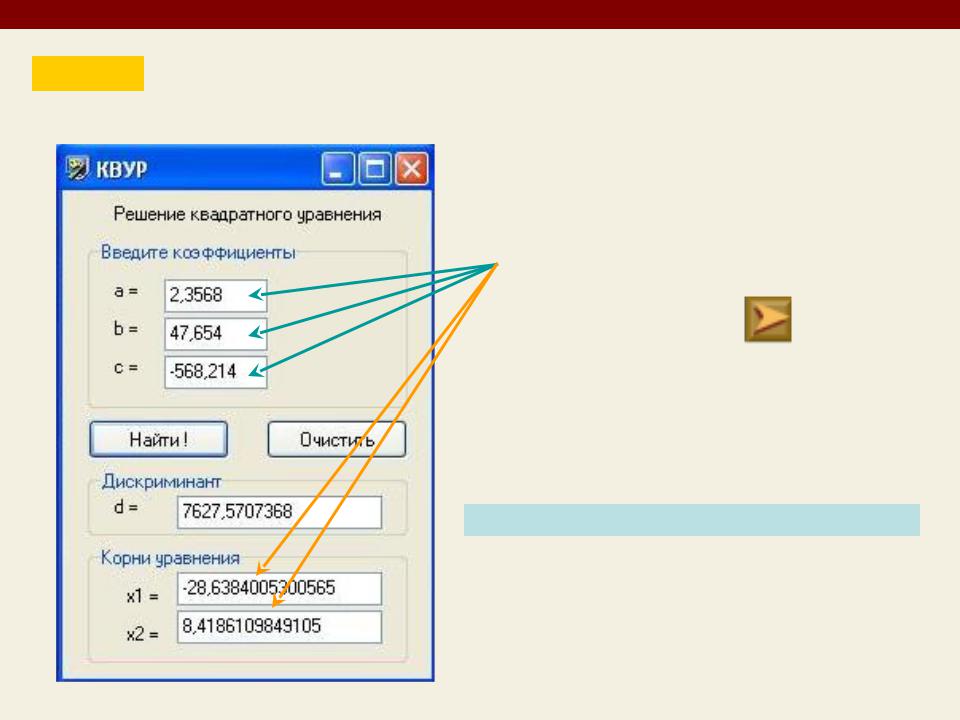Screen dimensions: 960x720
Task: Focus coefficient a field showing 2,3568
Action: [x=216, y=296]
